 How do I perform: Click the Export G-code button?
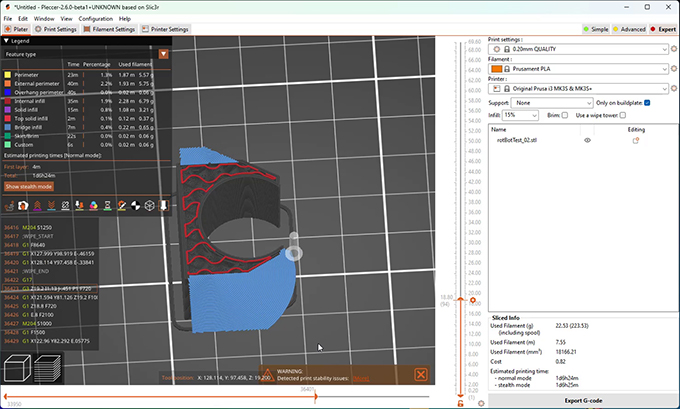click(583, 400)
